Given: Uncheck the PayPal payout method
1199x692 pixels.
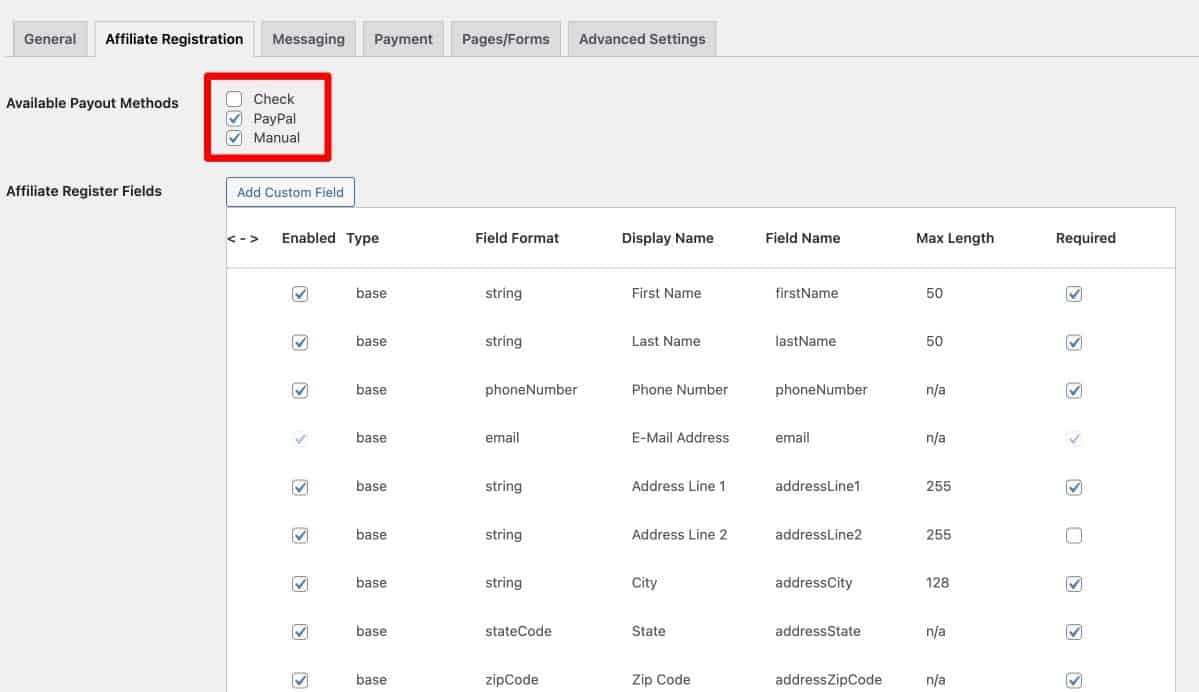Looking at the screenshot, I should pos(234,119).
